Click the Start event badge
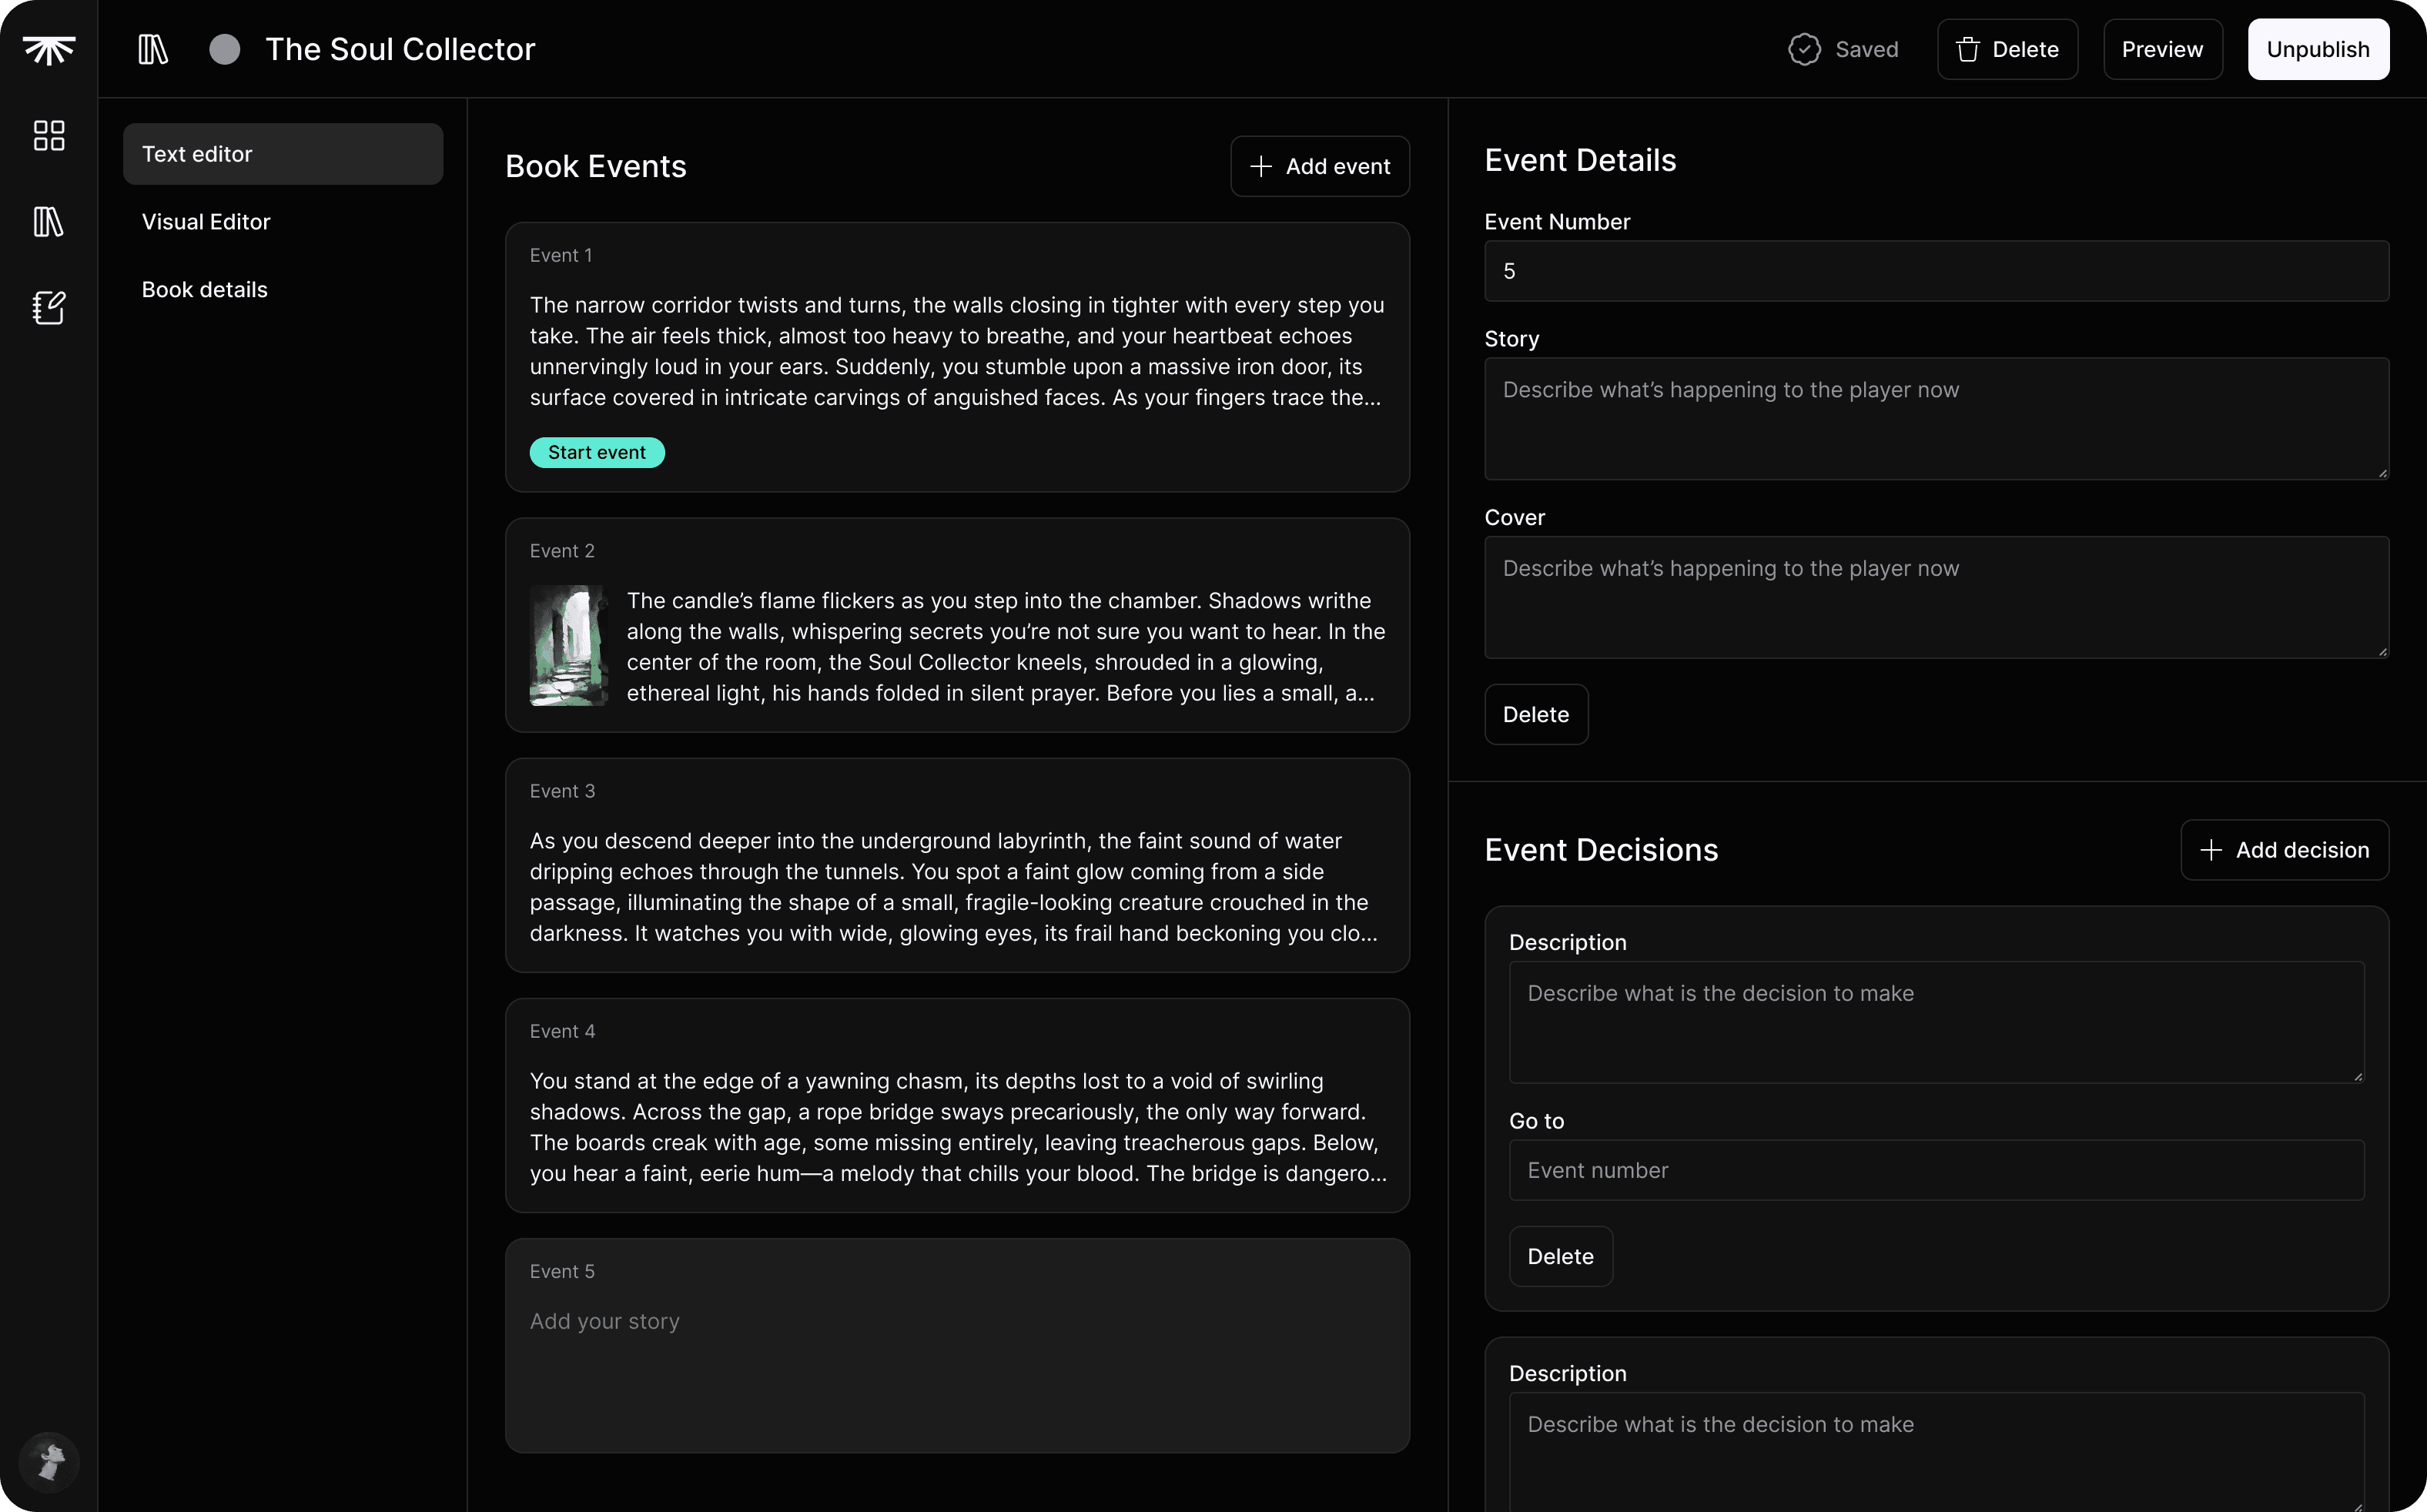The image size is (2427, 1512). pos(597,452)
